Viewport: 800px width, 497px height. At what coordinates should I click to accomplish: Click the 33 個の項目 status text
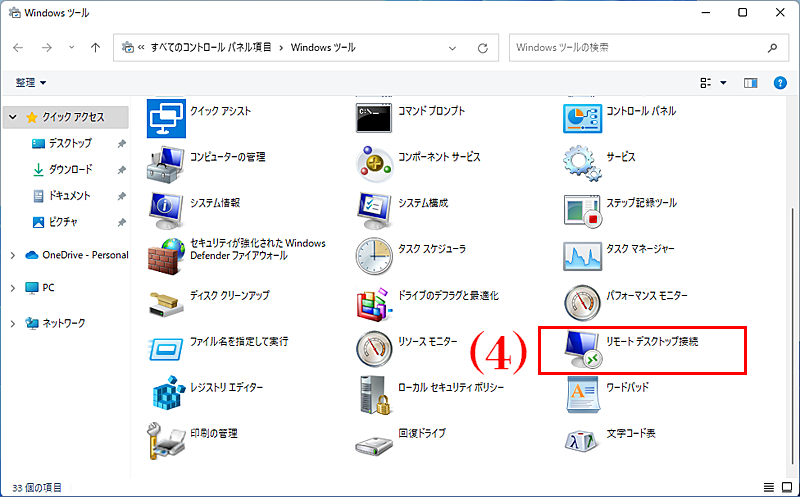tap(37, 488)
